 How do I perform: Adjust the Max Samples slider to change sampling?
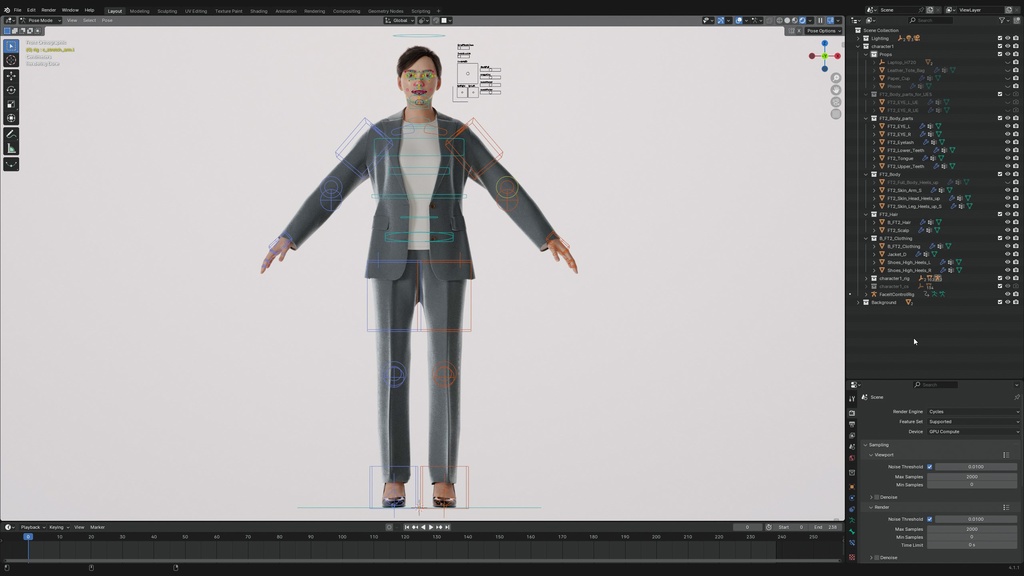click(972, 477)
